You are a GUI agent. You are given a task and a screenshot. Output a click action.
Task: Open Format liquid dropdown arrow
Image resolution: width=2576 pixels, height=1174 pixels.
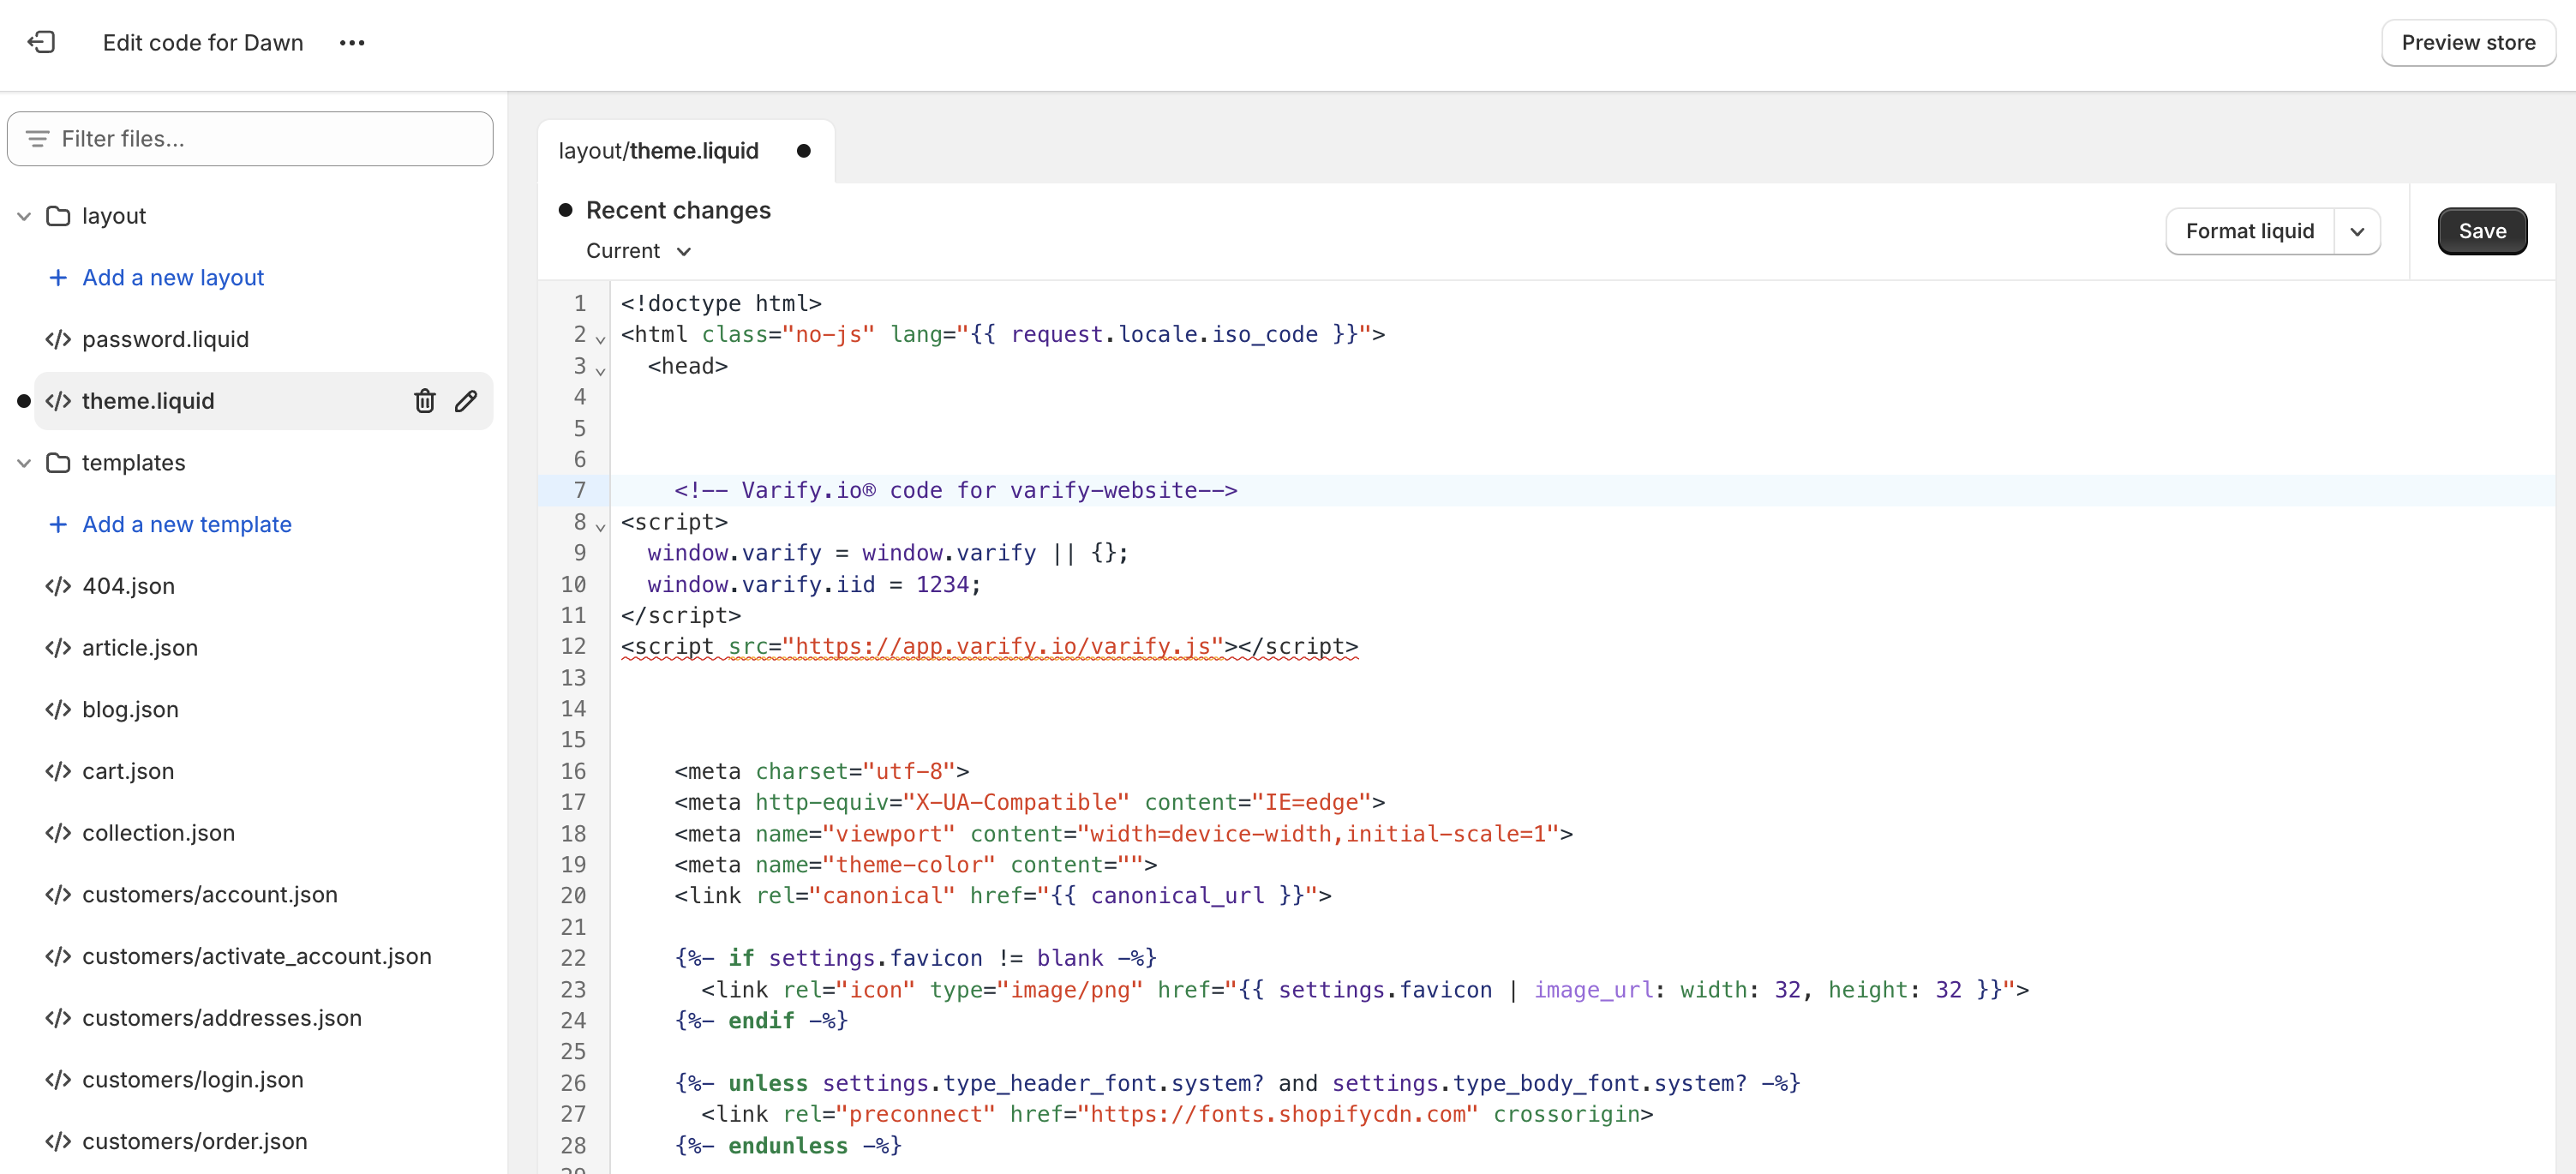(x=2357, y=231)
